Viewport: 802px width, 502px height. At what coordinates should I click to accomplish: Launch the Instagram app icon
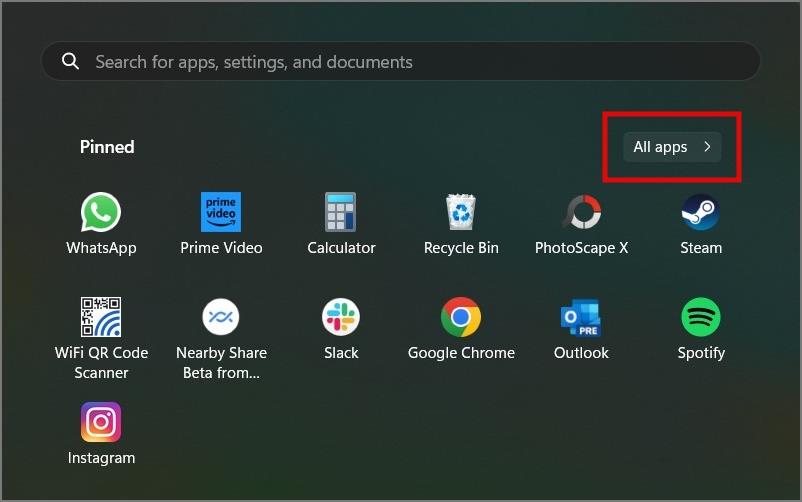coord(101,422)
